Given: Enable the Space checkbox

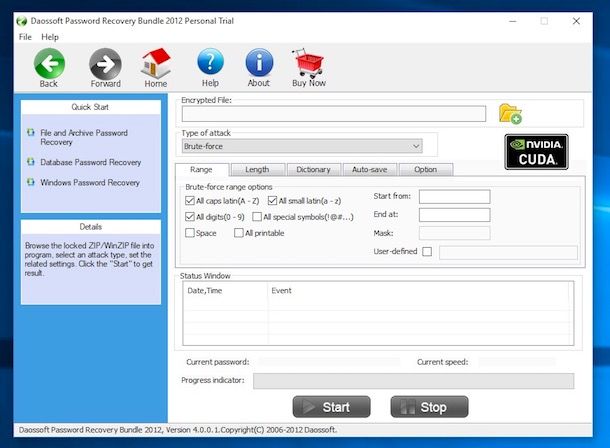Looking at the screenshot, I should [x=190, y=233].
